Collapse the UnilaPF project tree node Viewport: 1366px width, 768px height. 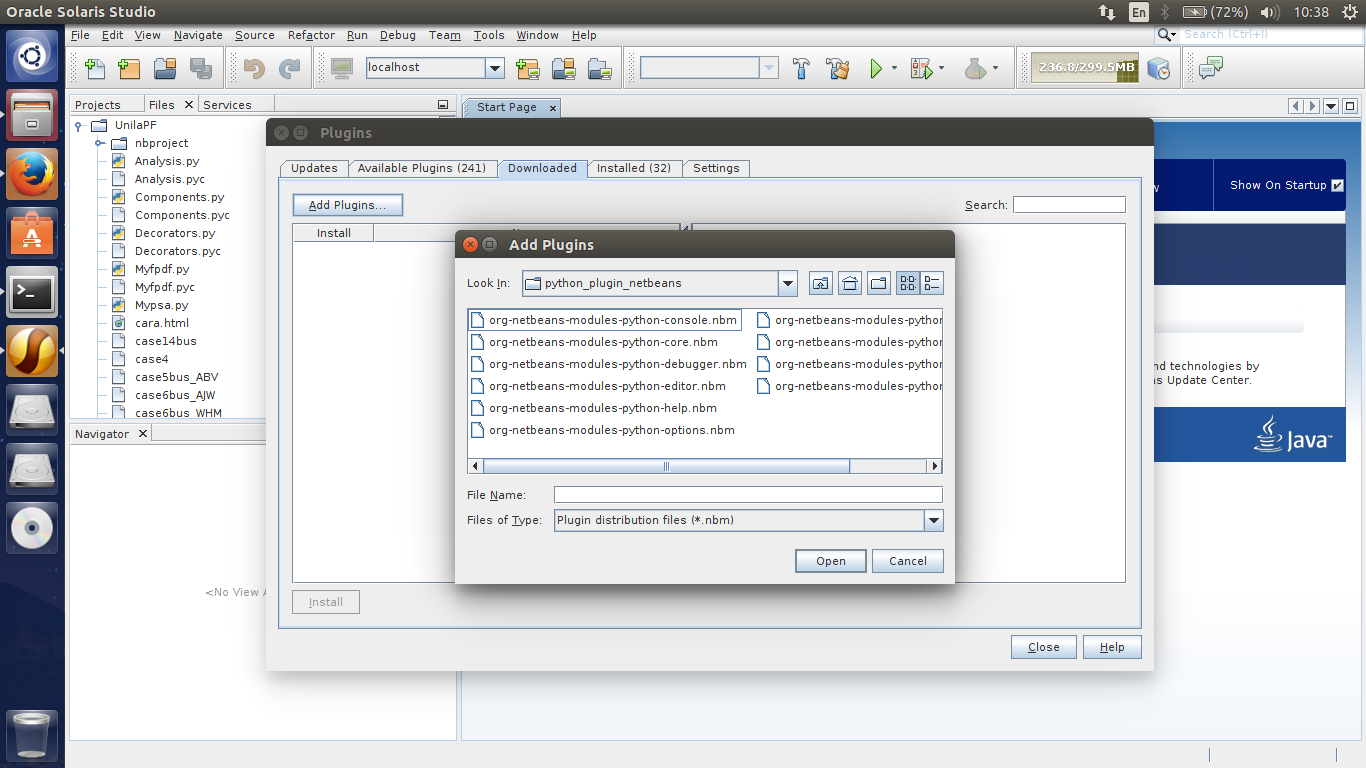pyautogui.click(x=79, y=125)
